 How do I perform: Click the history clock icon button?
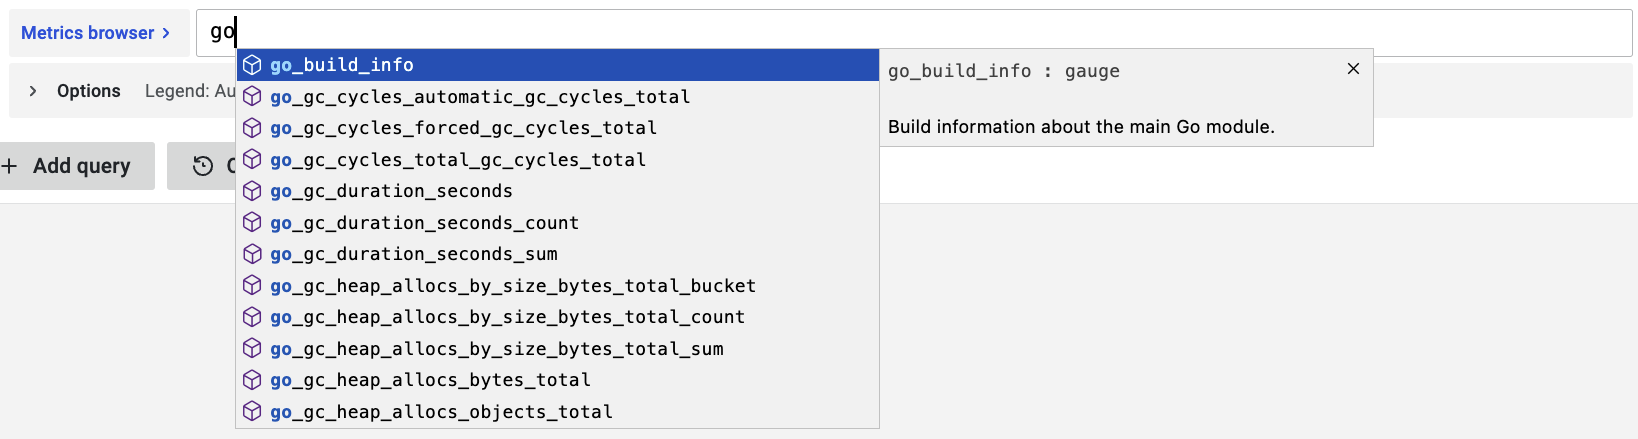tap(203, 166)
